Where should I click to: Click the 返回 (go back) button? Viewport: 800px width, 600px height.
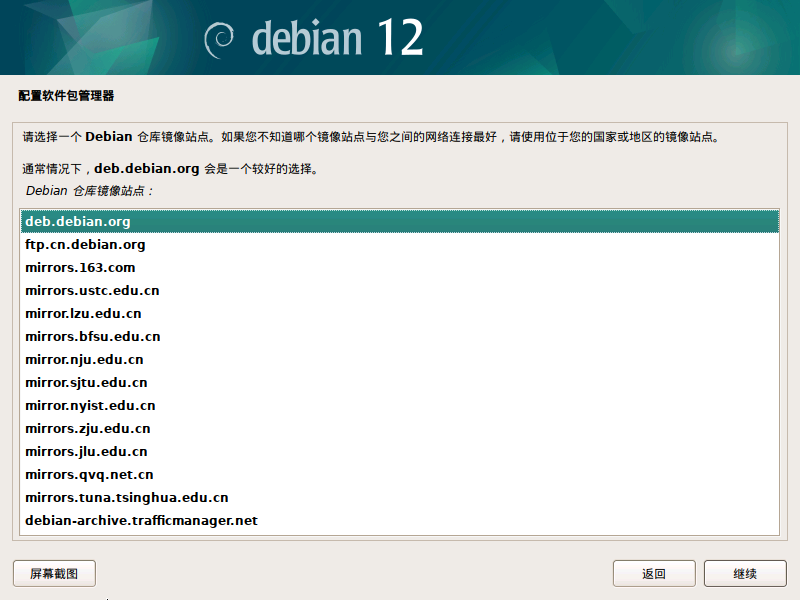click(654, 573)
